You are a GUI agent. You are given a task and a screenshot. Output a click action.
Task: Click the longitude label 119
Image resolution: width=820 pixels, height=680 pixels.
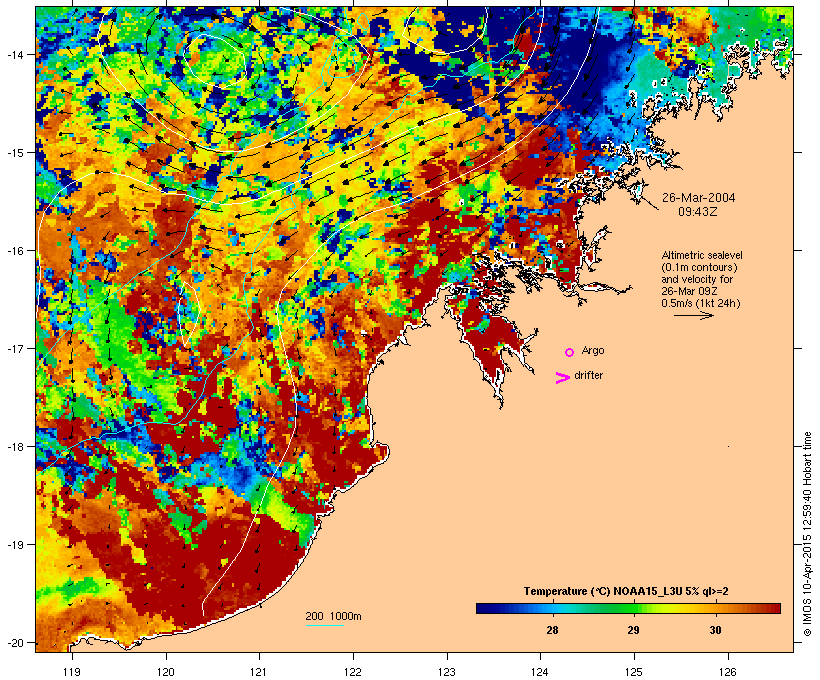click(x=72, y=672)
